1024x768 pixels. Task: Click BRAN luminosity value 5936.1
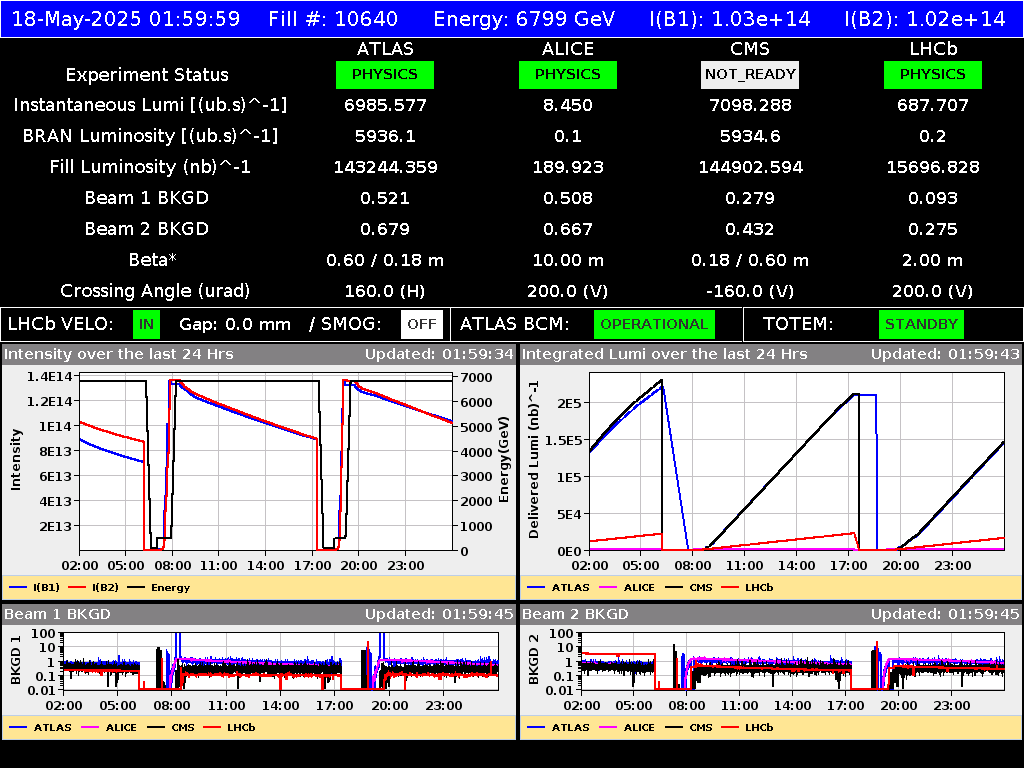coord(385,136)
